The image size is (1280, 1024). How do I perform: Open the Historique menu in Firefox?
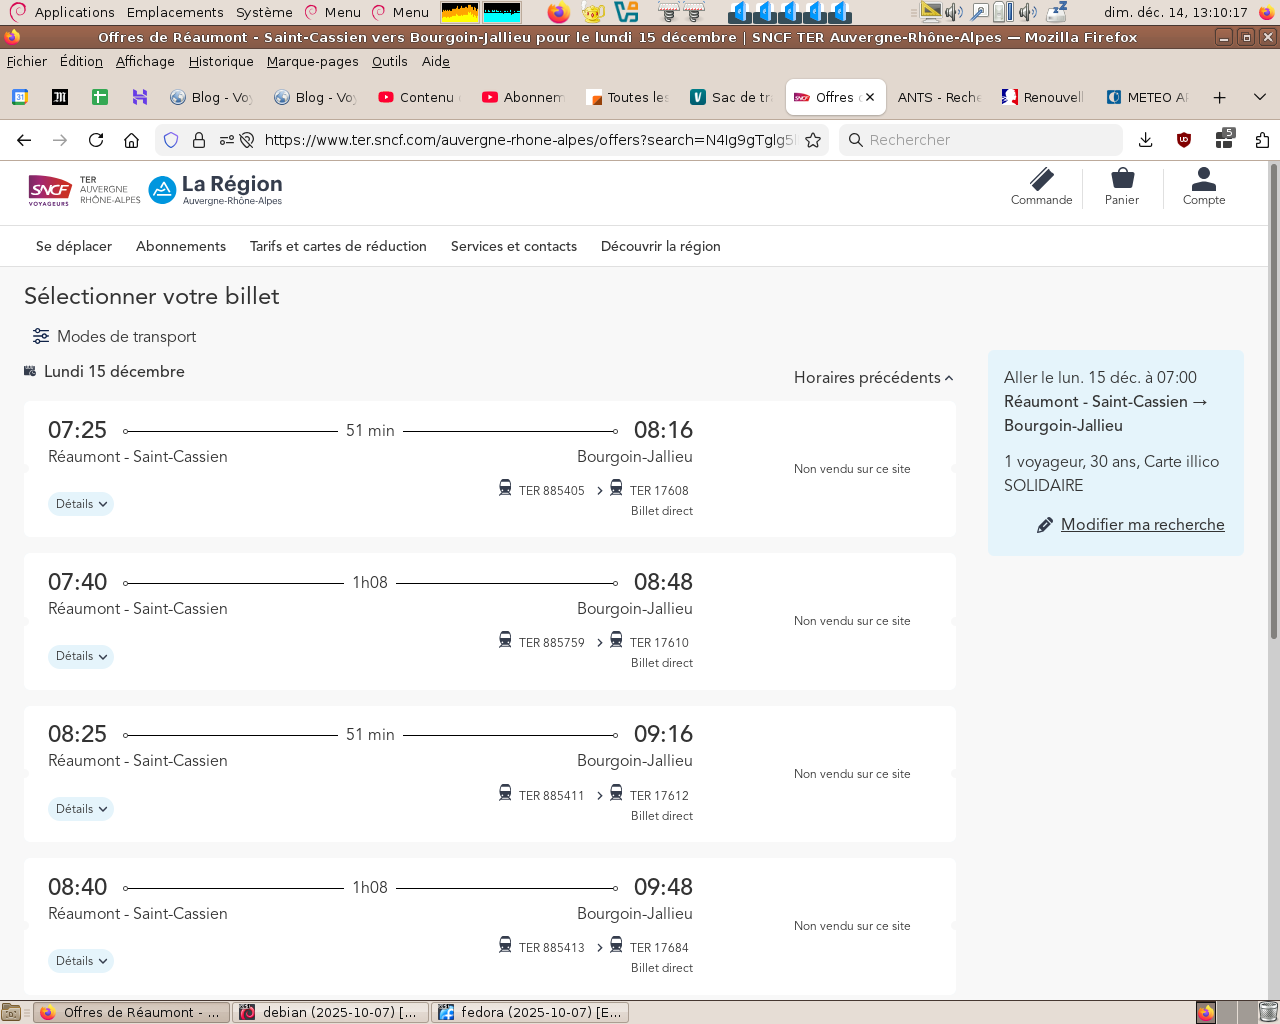(x=221, y=61)
